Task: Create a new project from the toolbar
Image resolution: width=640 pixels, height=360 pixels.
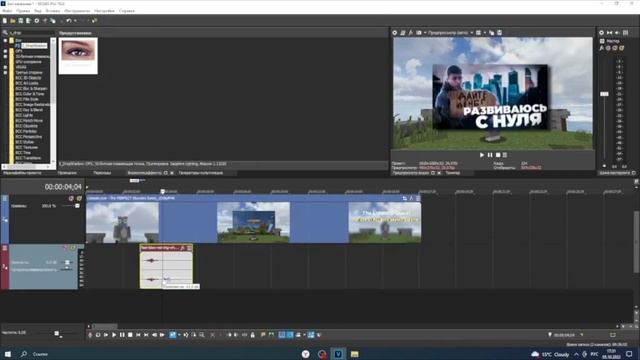Action: 5,21
